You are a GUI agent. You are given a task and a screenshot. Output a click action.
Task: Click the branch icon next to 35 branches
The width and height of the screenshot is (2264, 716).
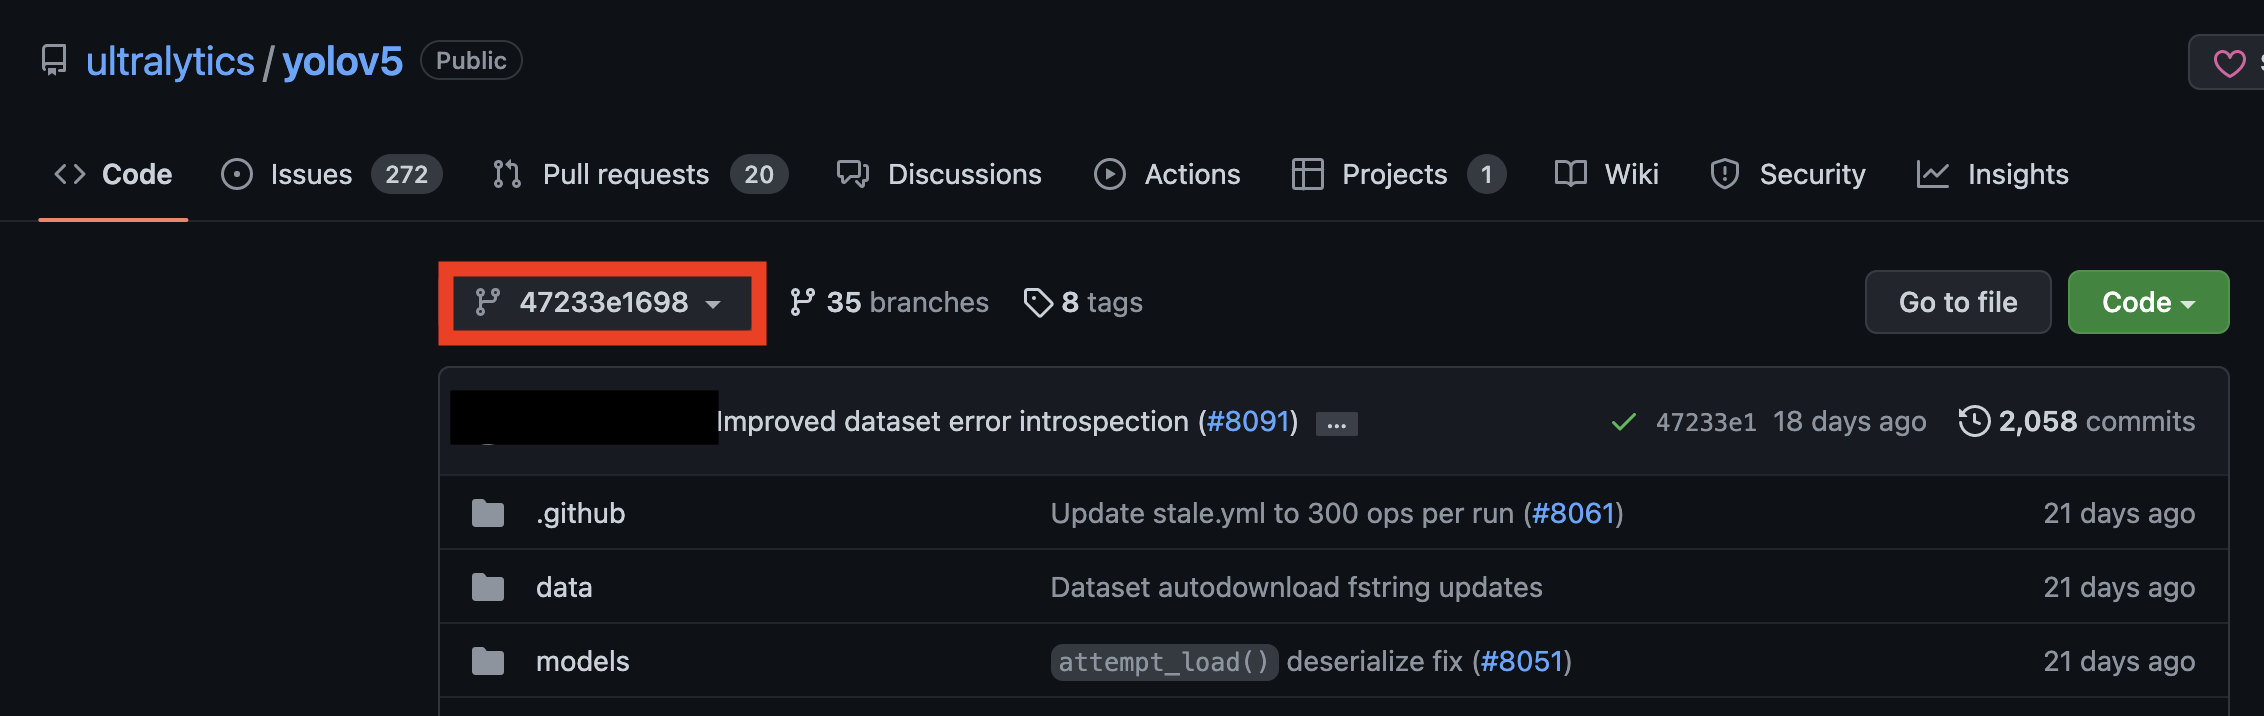(x=803, y=301)
